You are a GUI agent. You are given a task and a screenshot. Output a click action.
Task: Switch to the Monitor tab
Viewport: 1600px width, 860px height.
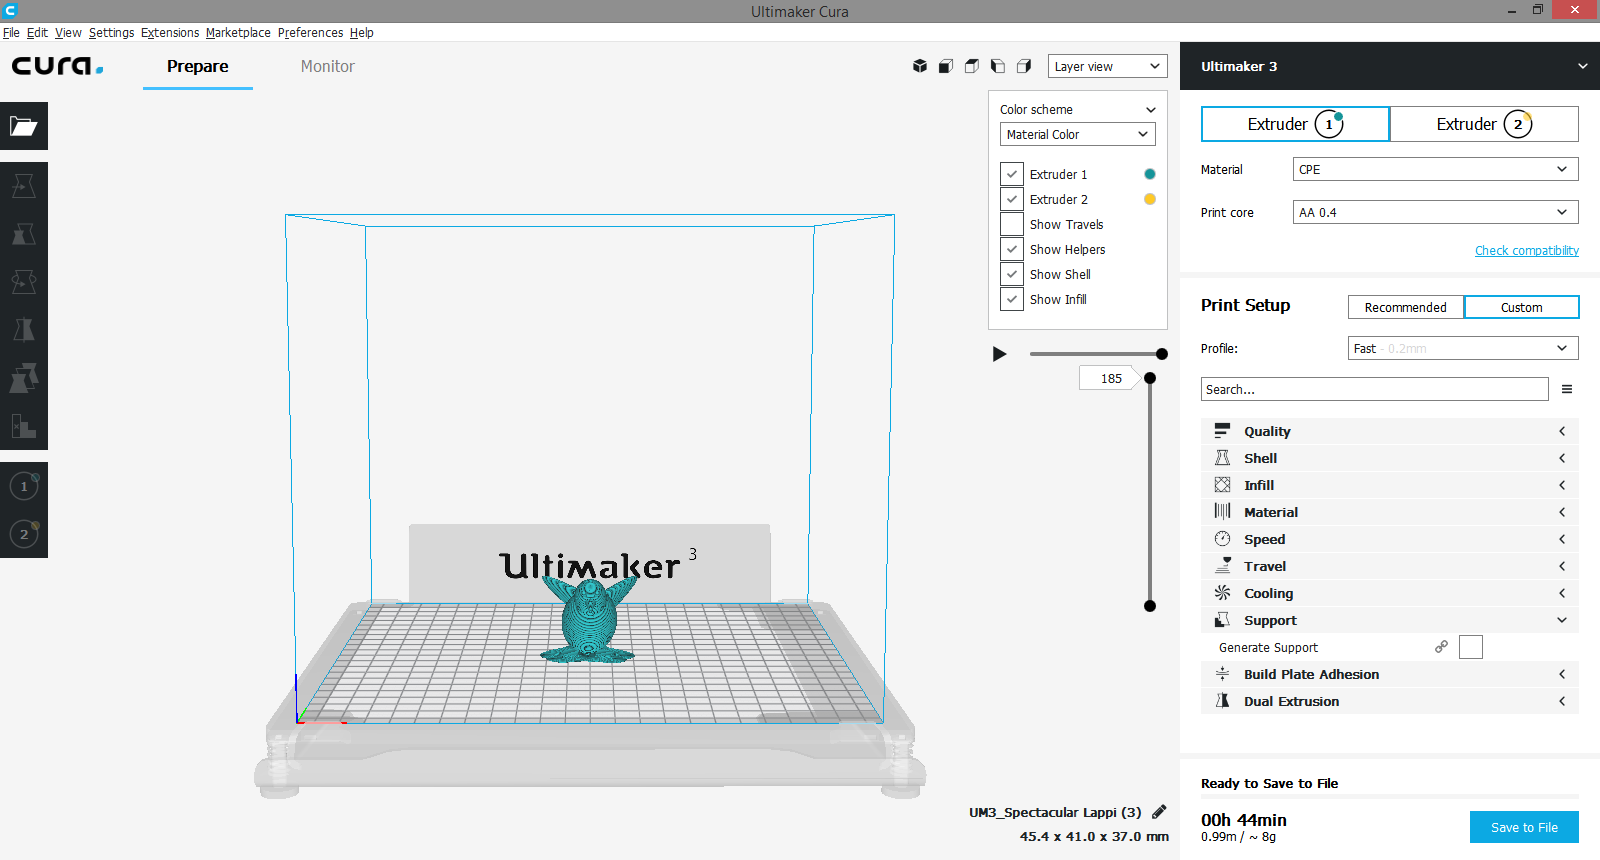pyautogui.click(x=328, y=66)
